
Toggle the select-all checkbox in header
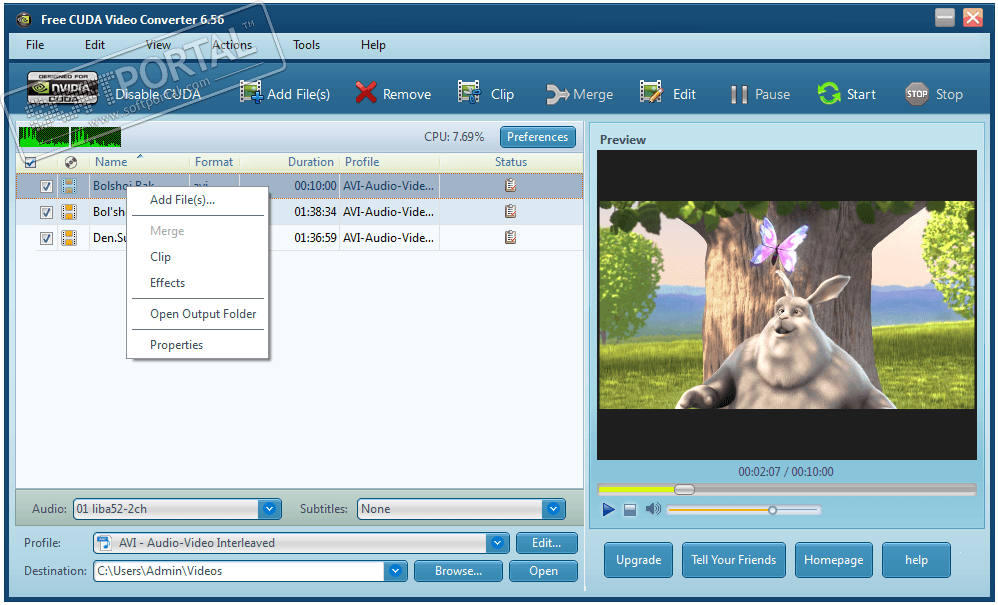point(30,162)
